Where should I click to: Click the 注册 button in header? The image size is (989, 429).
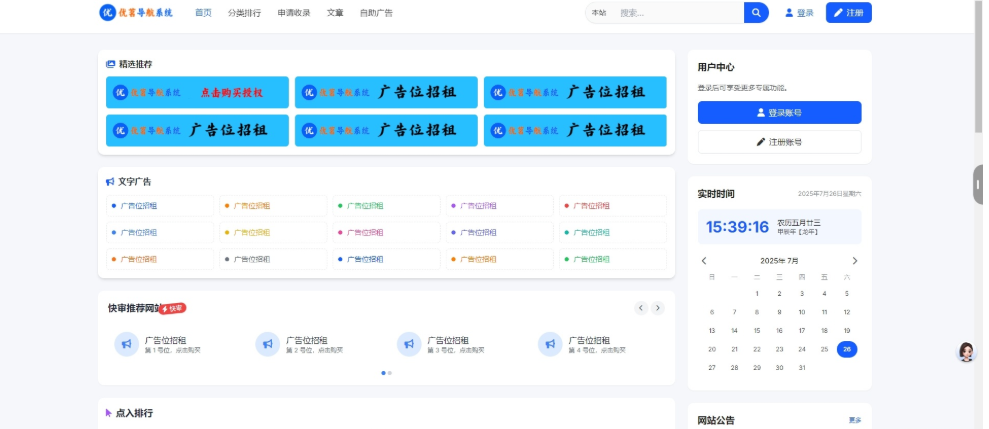pyautogui.click(x=848, y=13)
